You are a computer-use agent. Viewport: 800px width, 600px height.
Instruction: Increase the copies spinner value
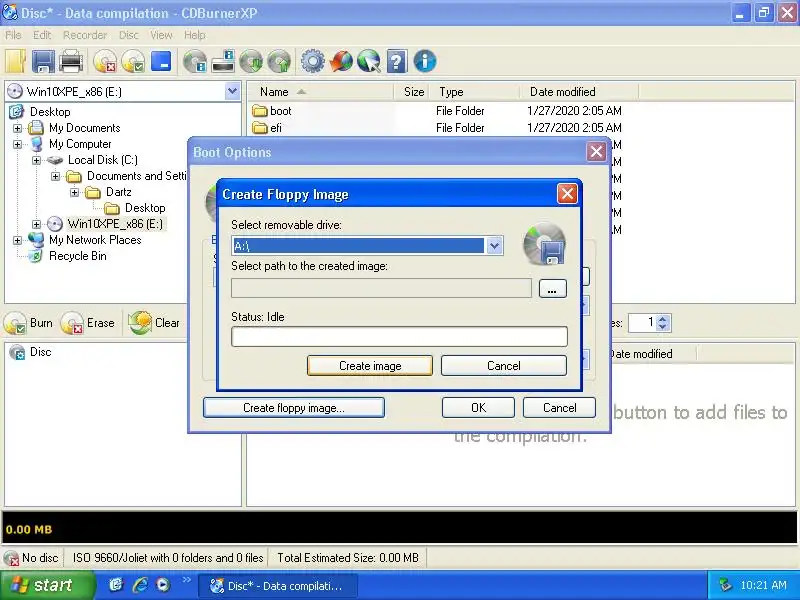[662, 318]
